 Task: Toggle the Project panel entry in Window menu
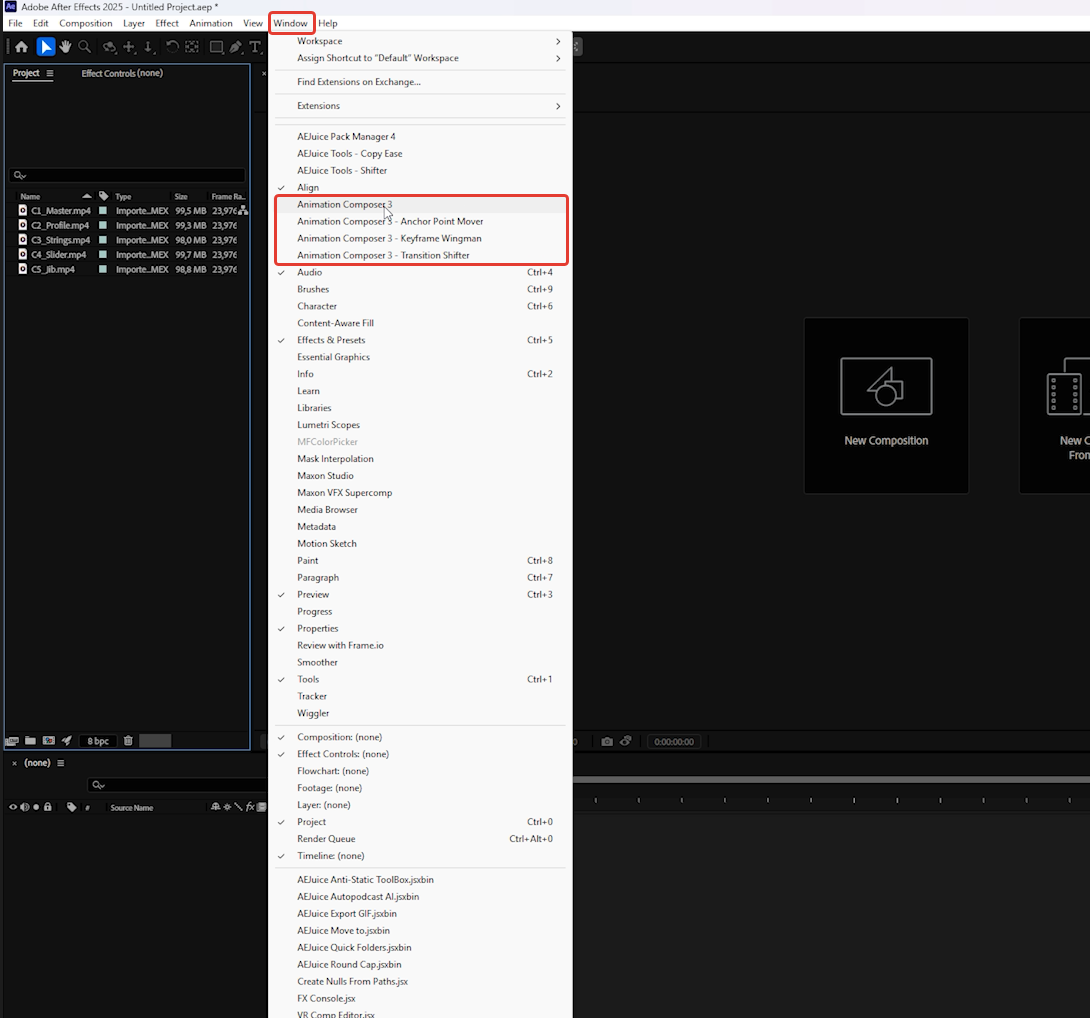[420, 822]
